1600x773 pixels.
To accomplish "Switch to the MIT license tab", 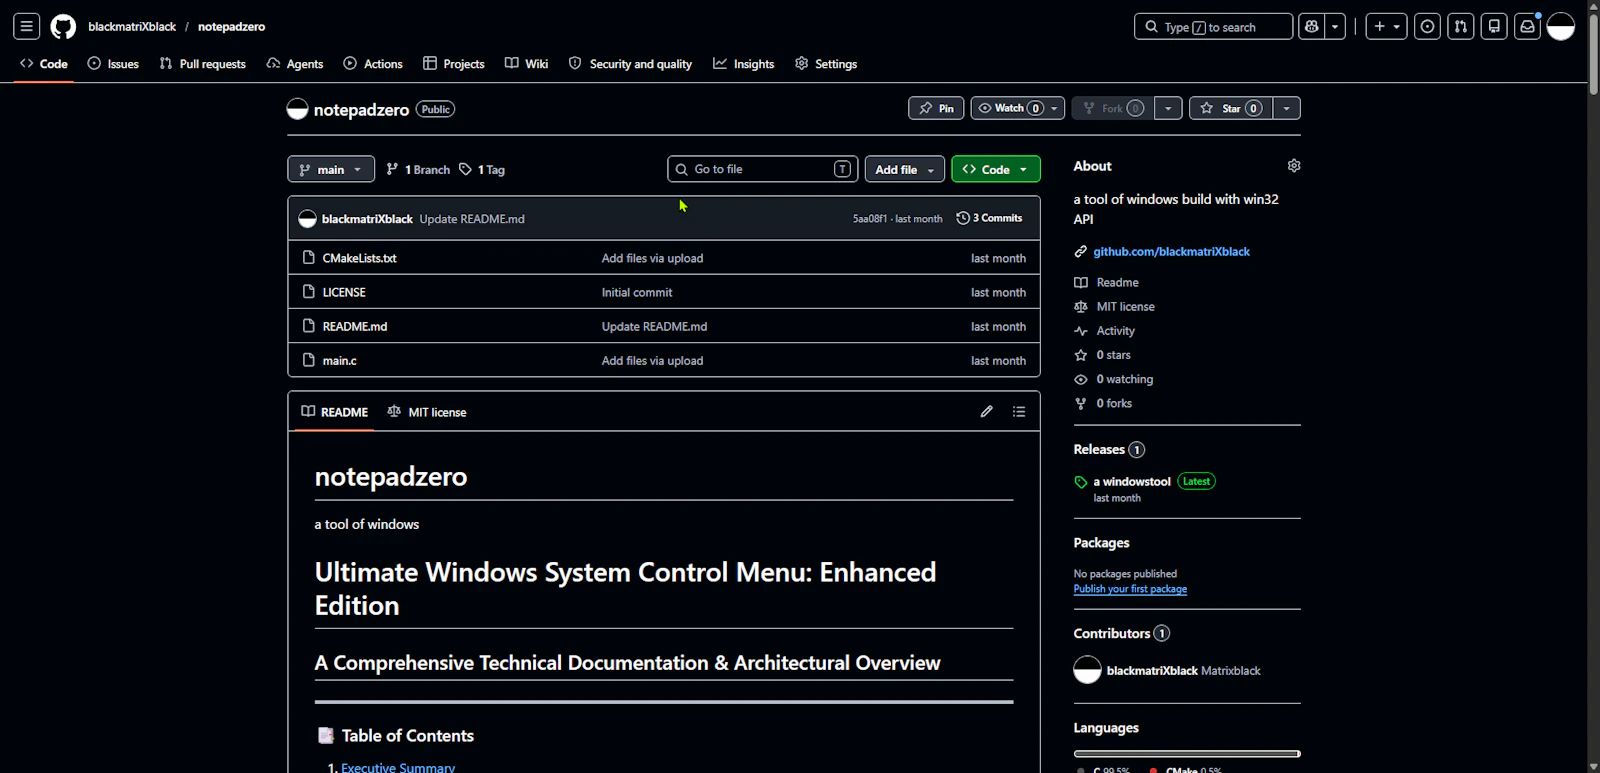I will click(427, 412).
